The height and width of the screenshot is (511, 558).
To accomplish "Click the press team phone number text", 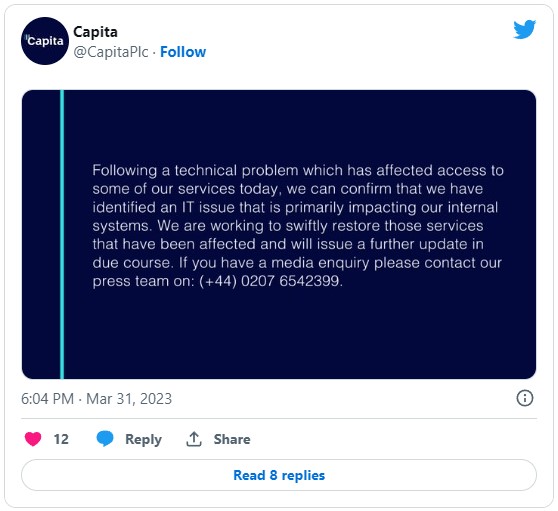I will pyautogui.click(x=271, y=281).
